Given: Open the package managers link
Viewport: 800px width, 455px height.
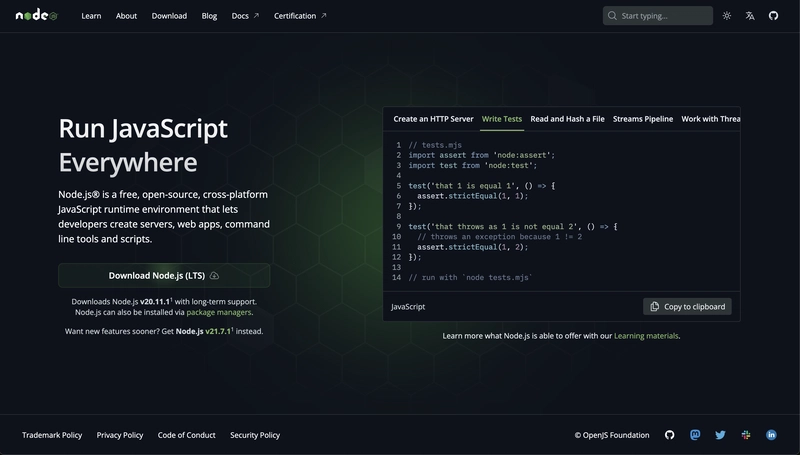Looking at the screenshot, I should pyautogui.click(x=219, y=312).
